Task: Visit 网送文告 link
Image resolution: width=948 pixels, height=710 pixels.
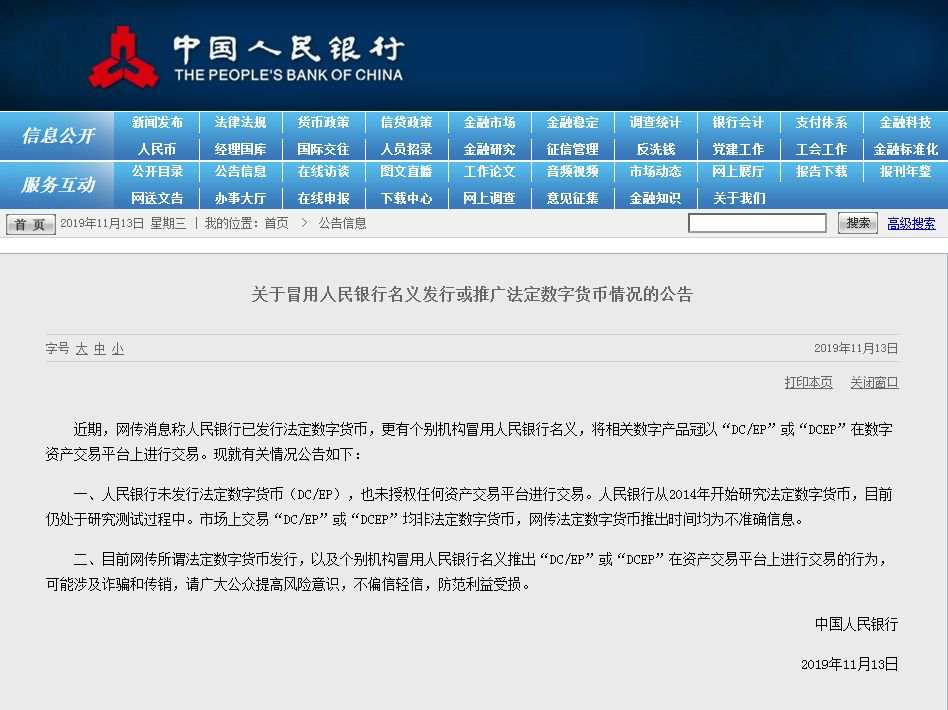Action: 157,198
